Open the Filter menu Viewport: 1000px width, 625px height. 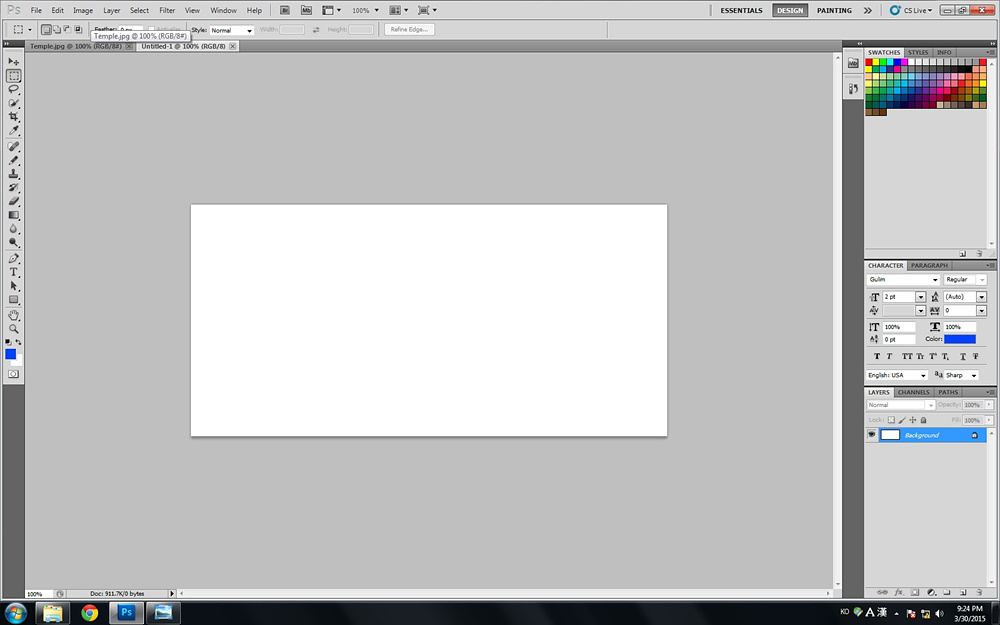[x=167, y=10]
